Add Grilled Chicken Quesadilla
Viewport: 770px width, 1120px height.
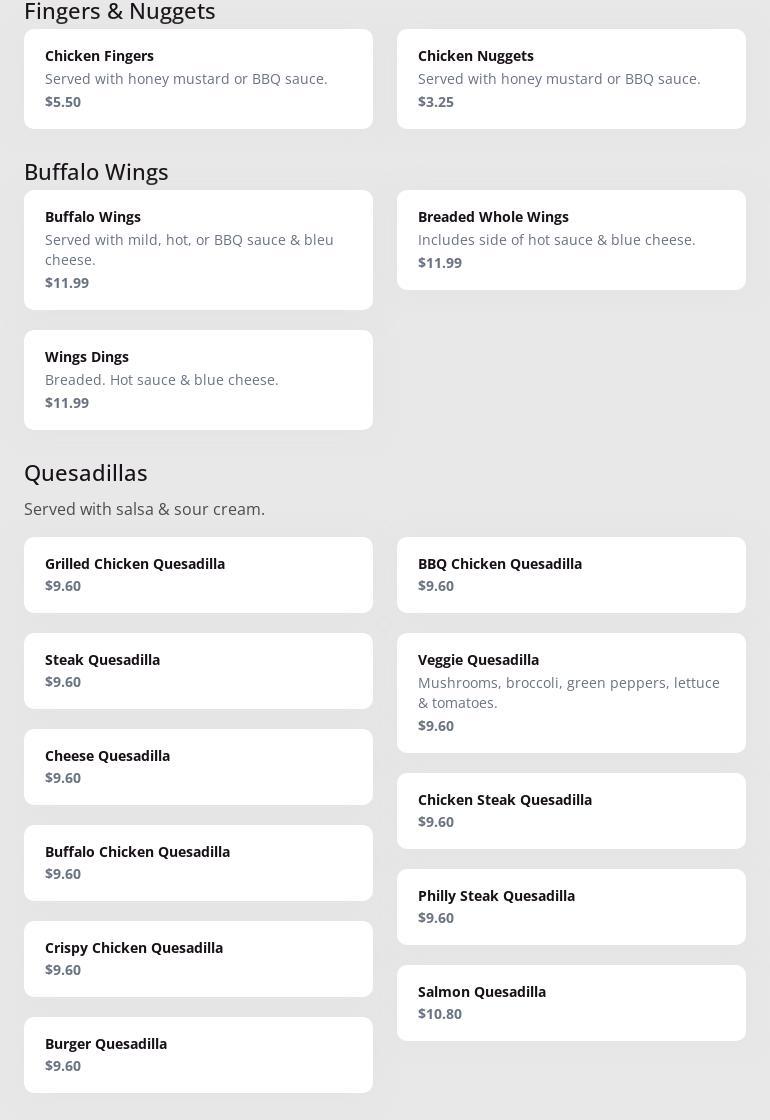(198, 575)
